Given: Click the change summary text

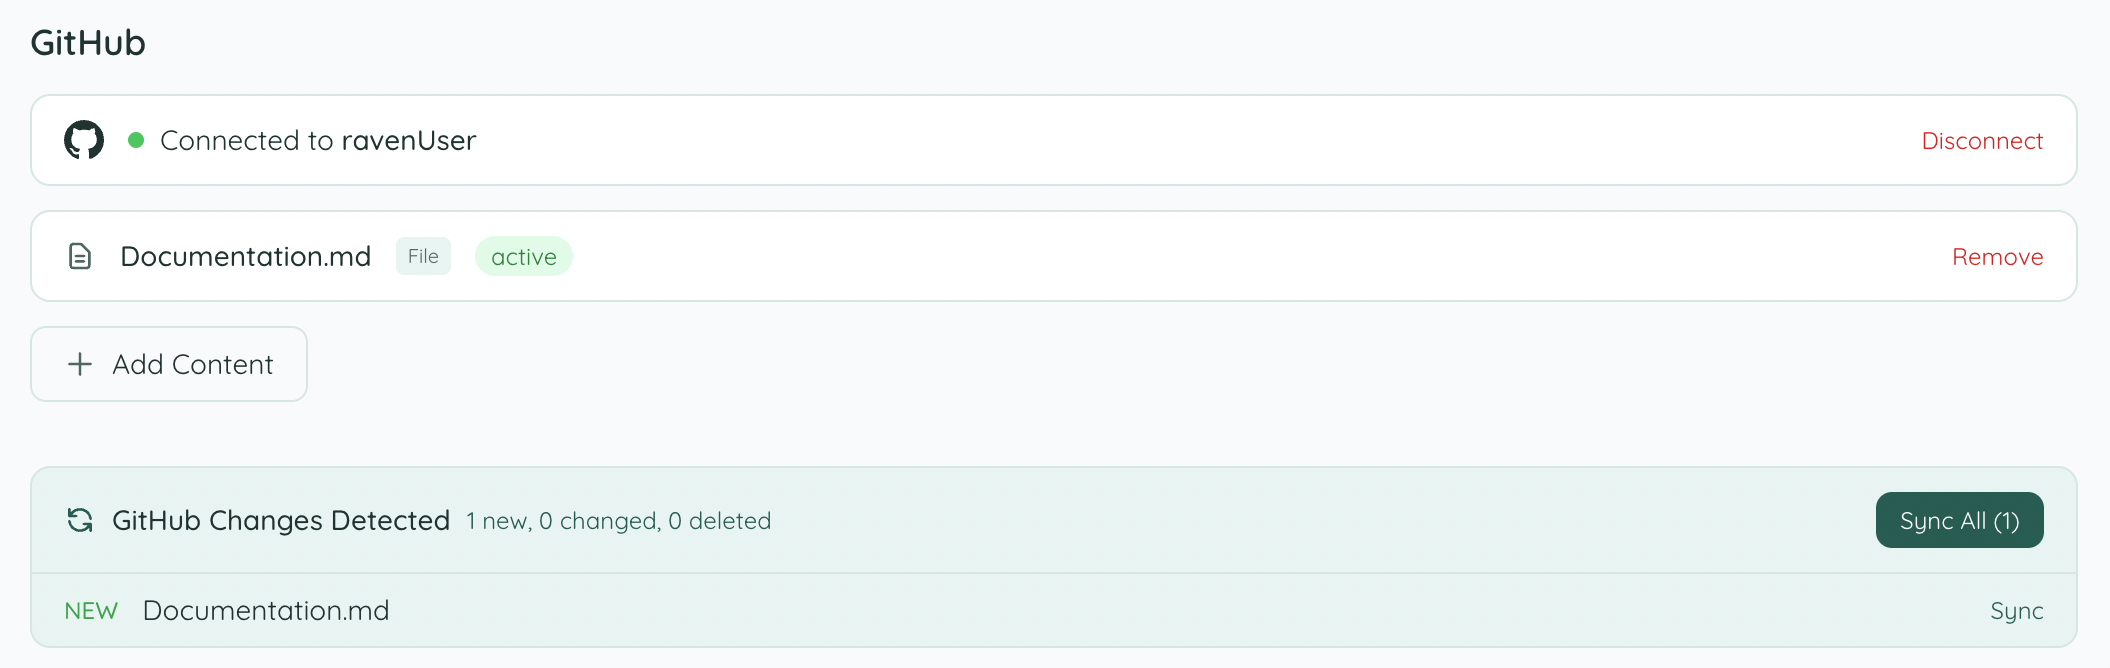Looking at the screenshot, I should 618,520.
